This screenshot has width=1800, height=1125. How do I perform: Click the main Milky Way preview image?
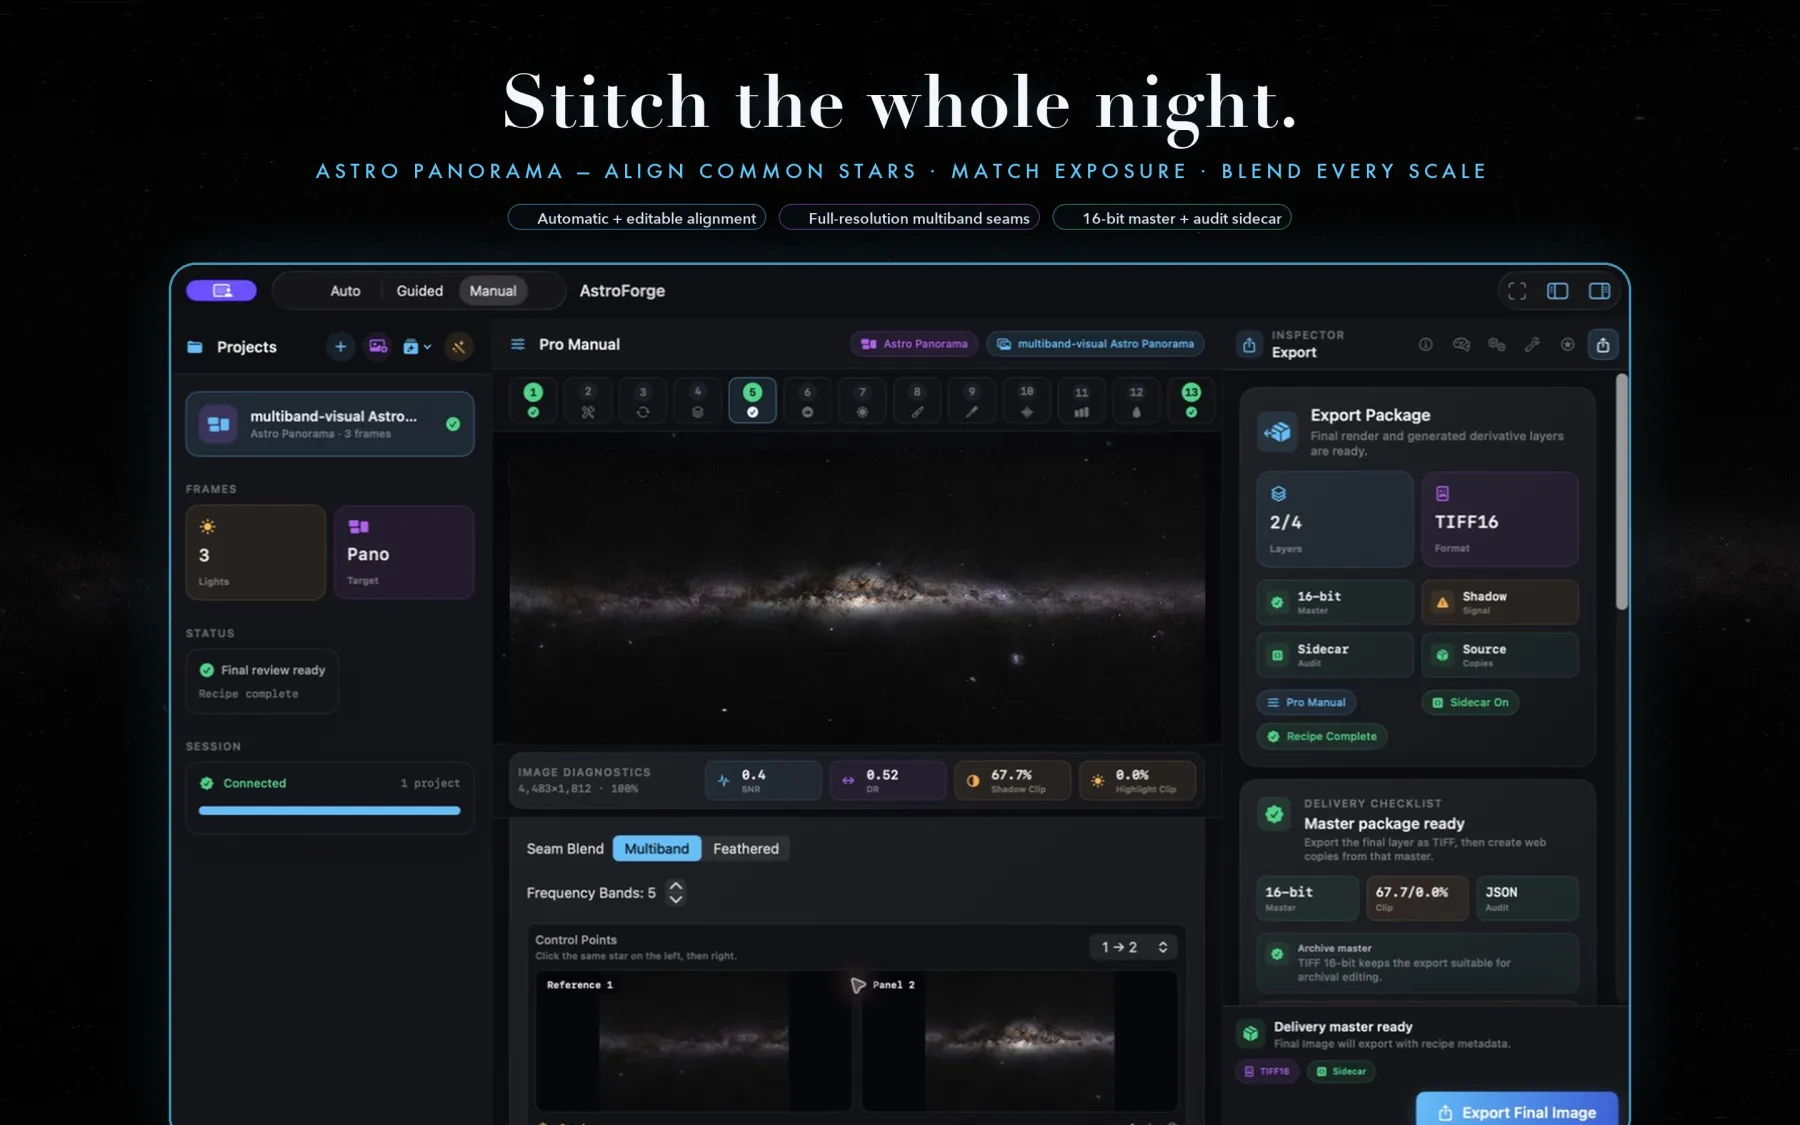(857, 588)
